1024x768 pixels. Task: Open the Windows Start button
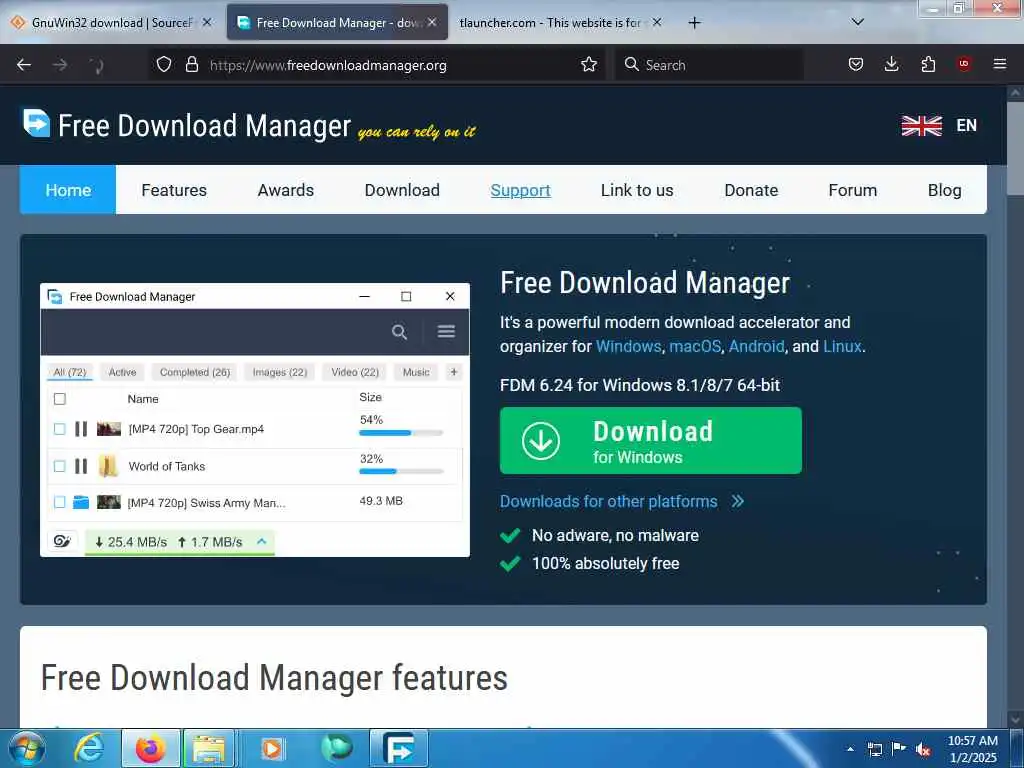(27, 748)
